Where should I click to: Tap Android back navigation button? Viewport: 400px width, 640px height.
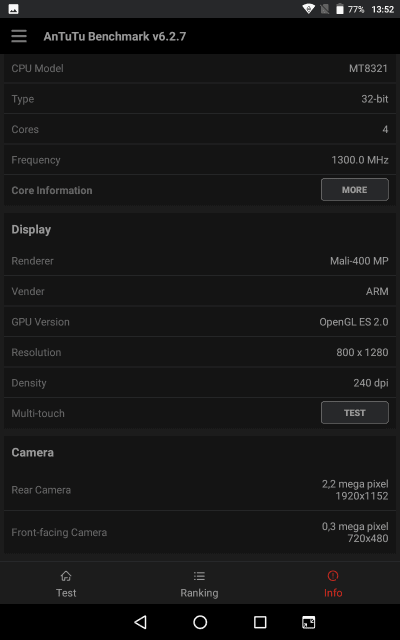coord(140,622)
